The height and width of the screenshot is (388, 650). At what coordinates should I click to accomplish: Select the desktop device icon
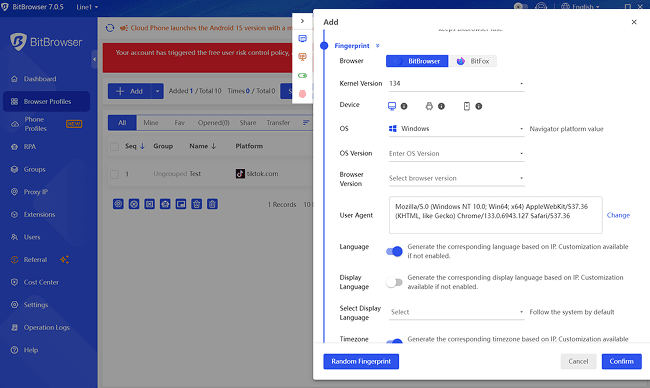click(x=392, y=106)
